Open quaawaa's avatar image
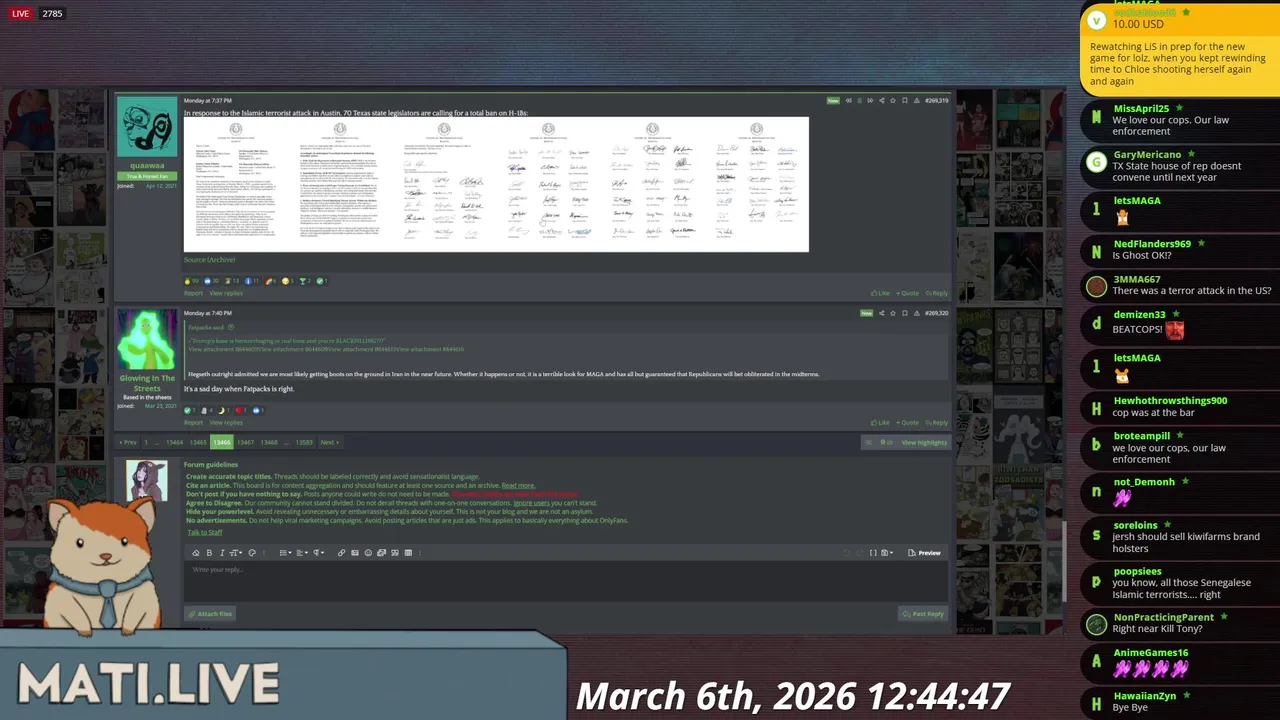1280x720 pixels. tap(147, 127)
